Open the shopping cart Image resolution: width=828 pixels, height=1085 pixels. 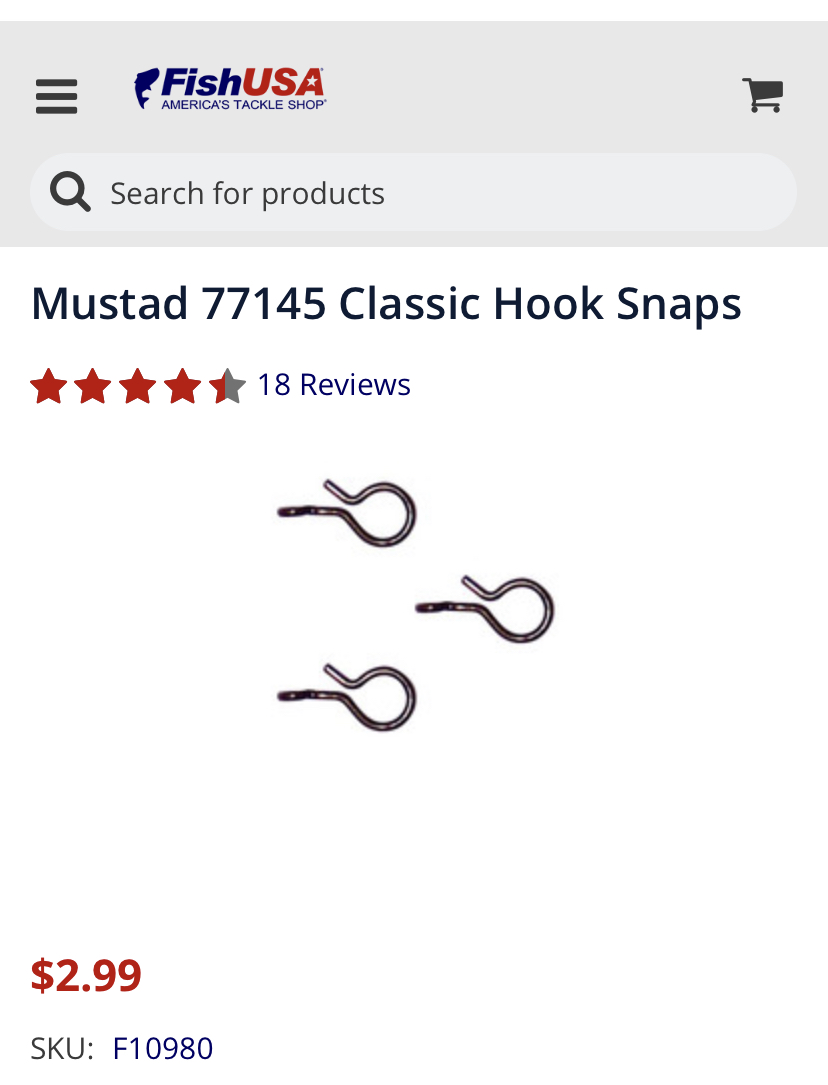(x=762, y=95)
